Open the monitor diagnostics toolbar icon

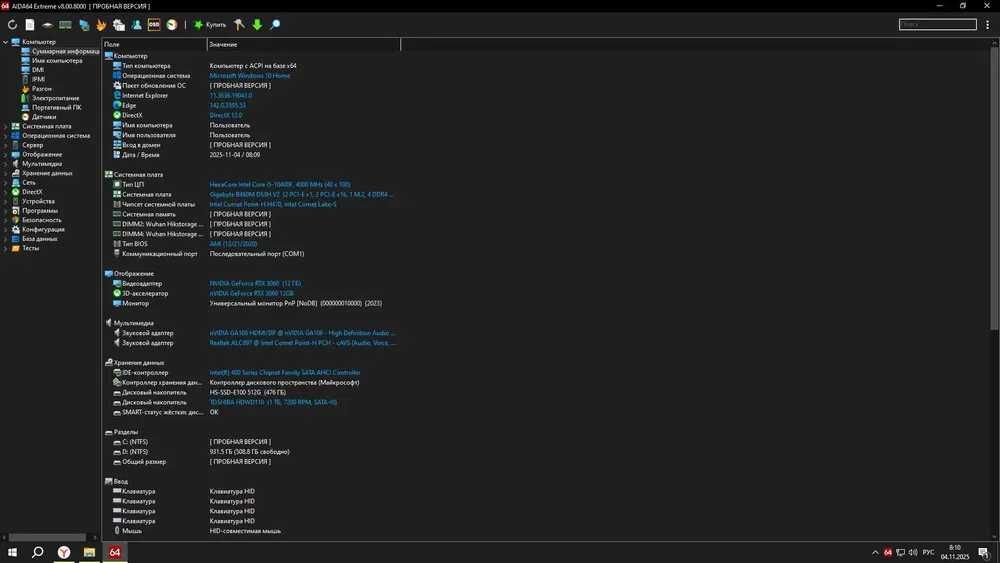click(84, 25)
